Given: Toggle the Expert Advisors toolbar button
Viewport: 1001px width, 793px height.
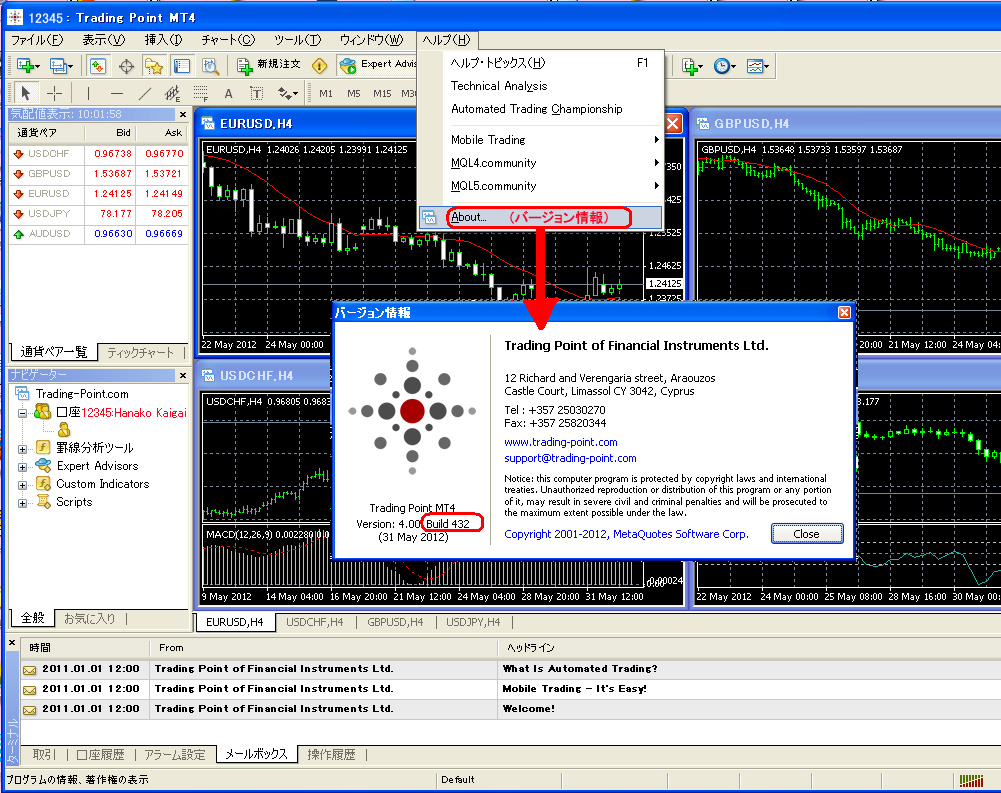Looking at the screenshot, I should (378, 64).
